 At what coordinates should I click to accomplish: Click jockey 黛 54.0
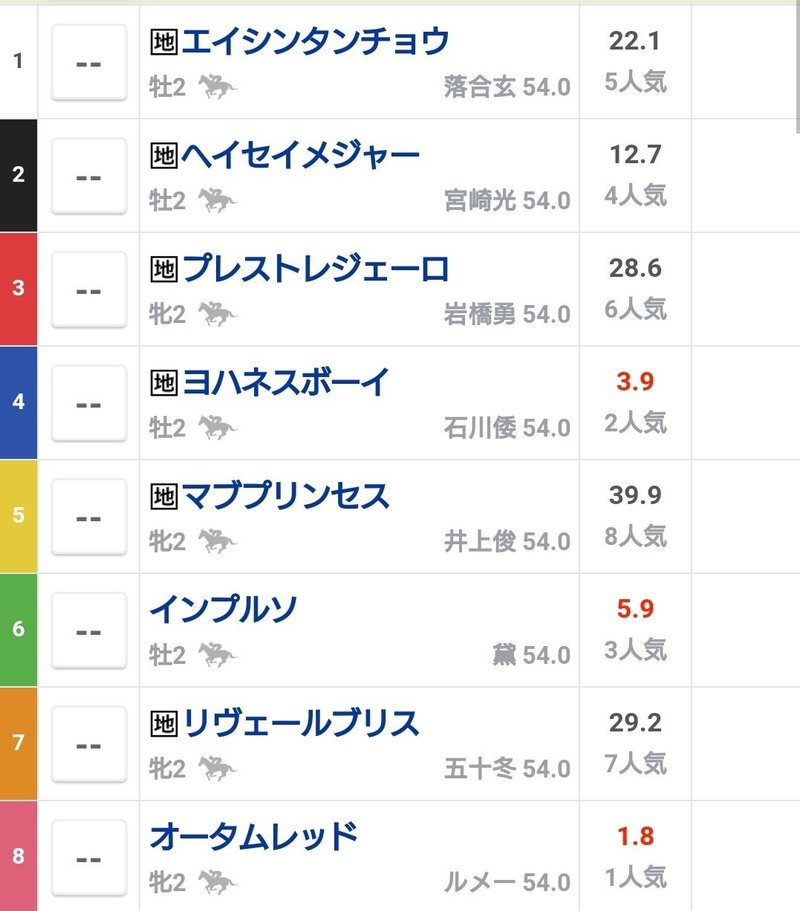(x=532, y=655)
